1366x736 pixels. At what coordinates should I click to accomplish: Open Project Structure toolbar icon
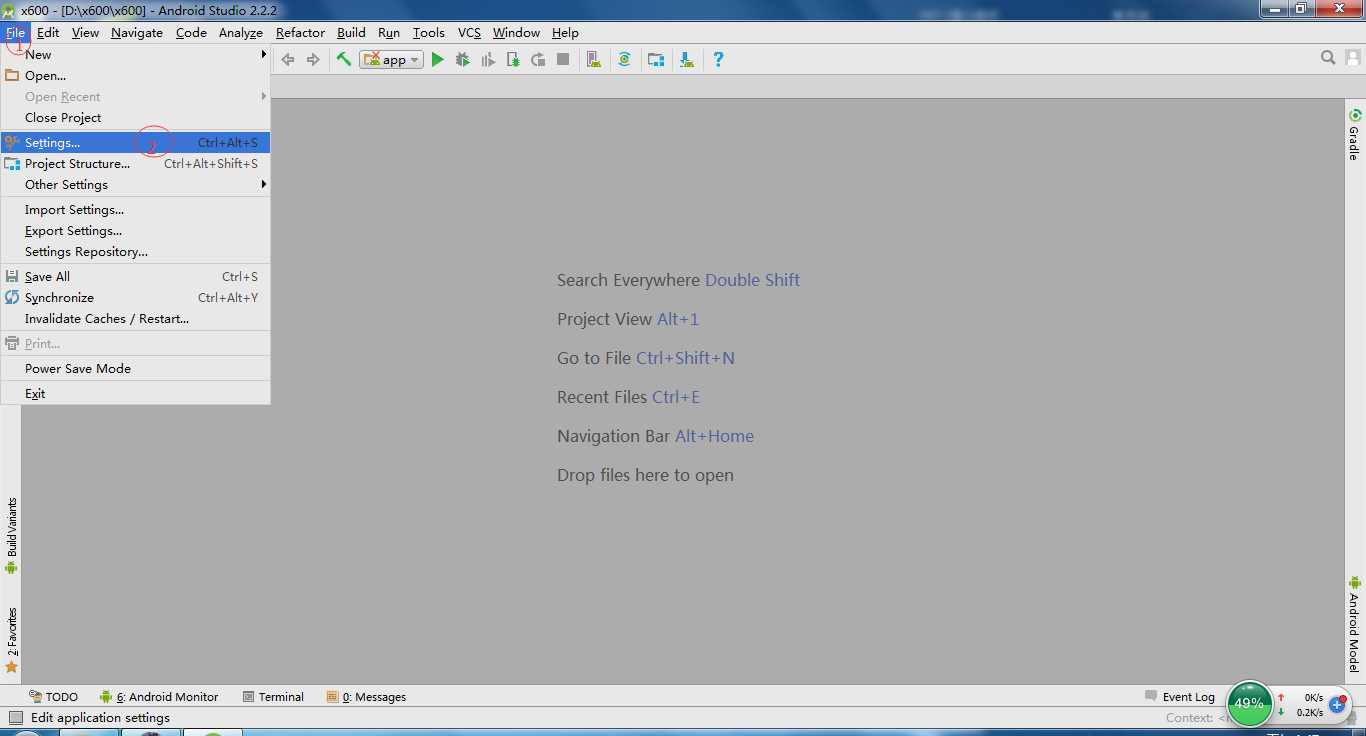click(x=656, y=60)
